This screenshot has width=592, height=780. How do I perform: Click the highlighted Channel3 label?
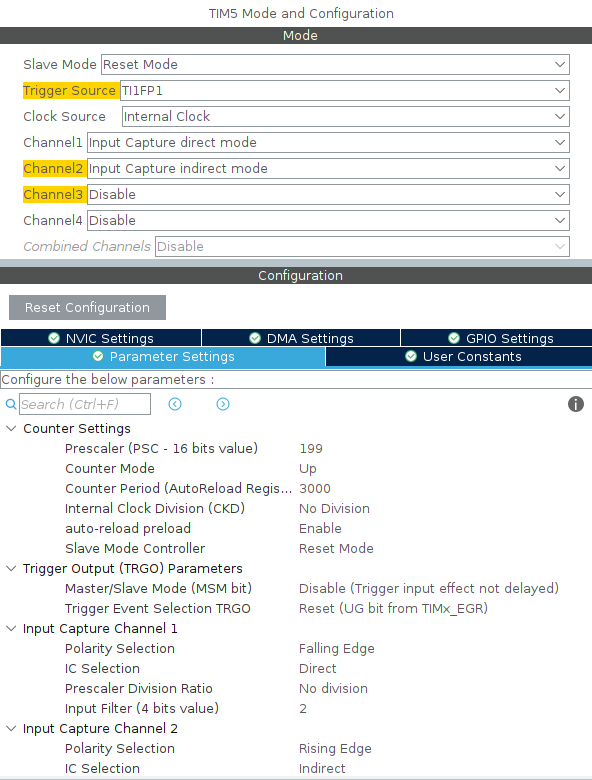53,195
